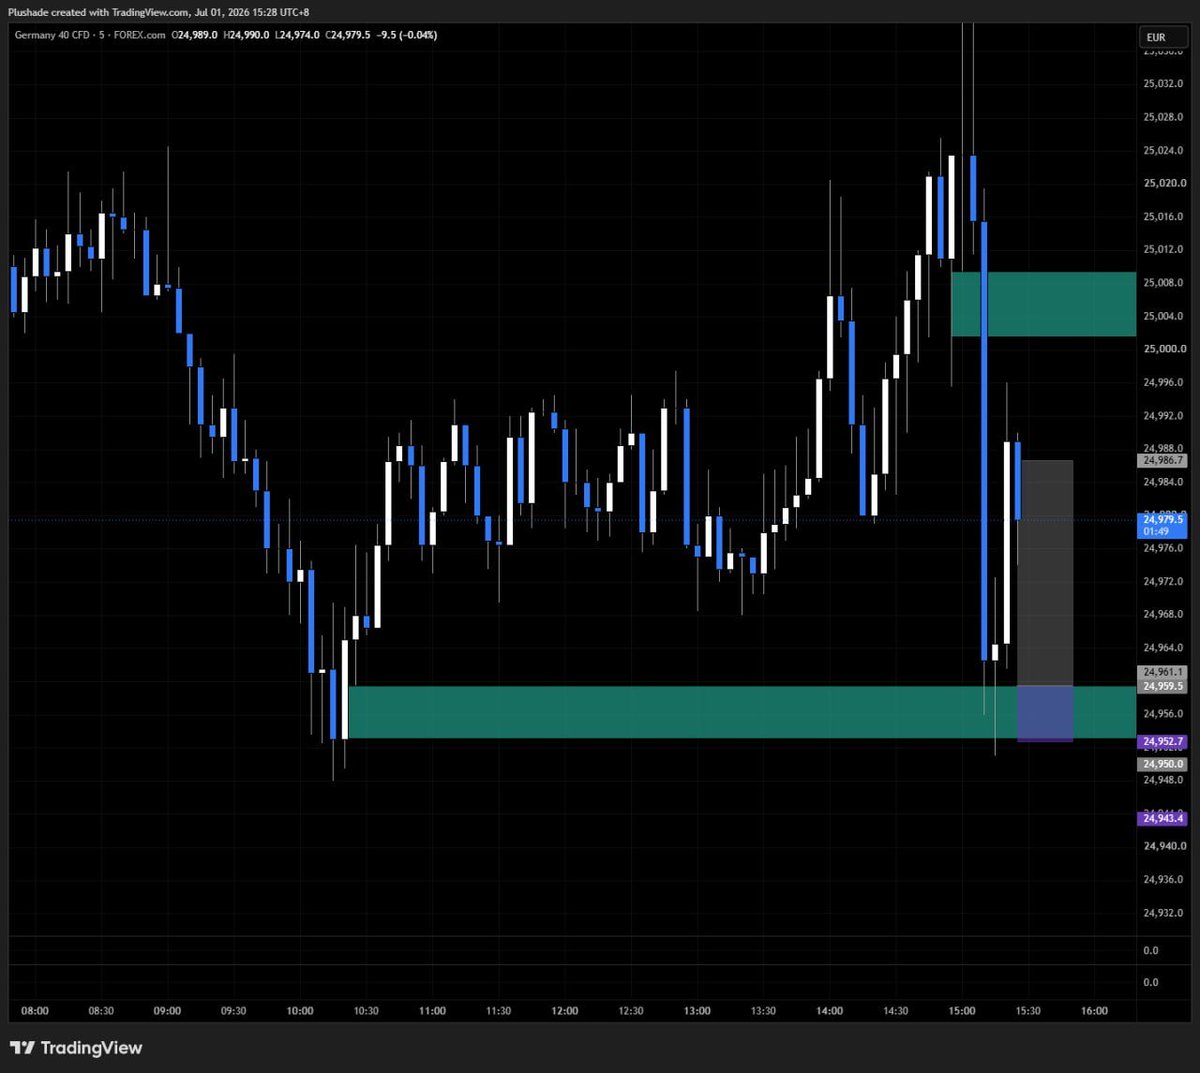Click the gray 24,986.7 price tag
This screenshot has width=1200, height=1073.
pos(1163,461)
